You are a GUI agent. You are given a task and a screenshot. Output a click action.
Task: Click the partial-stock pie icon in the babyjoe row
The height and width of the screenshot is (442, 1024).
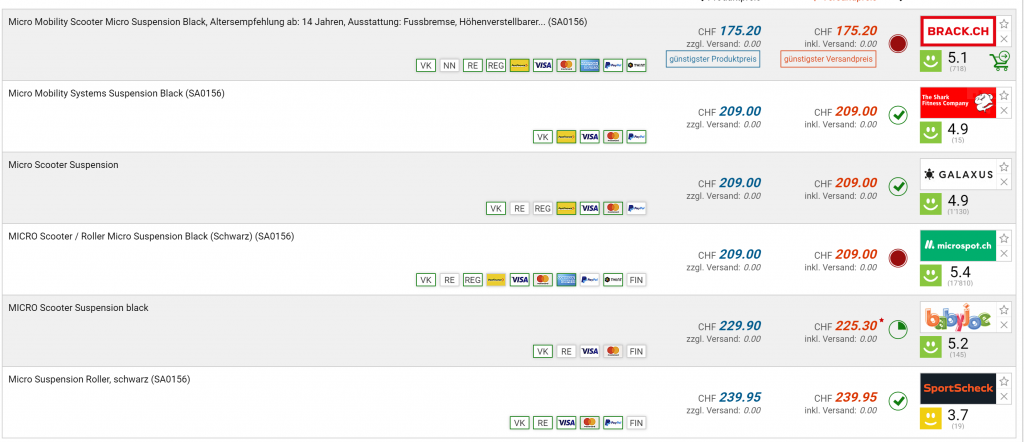[x=897, y=329]
